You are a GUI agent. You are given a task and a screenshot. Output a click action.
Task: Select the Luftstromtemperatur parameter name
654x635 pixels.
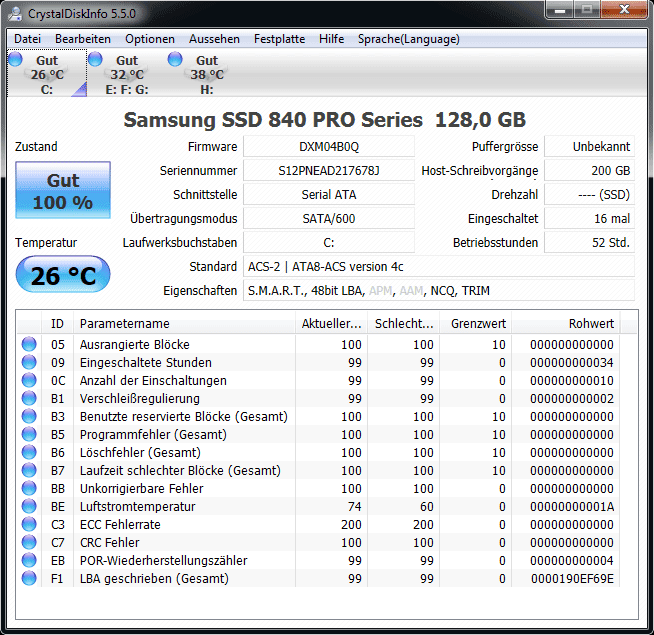(x=138, y=506)
